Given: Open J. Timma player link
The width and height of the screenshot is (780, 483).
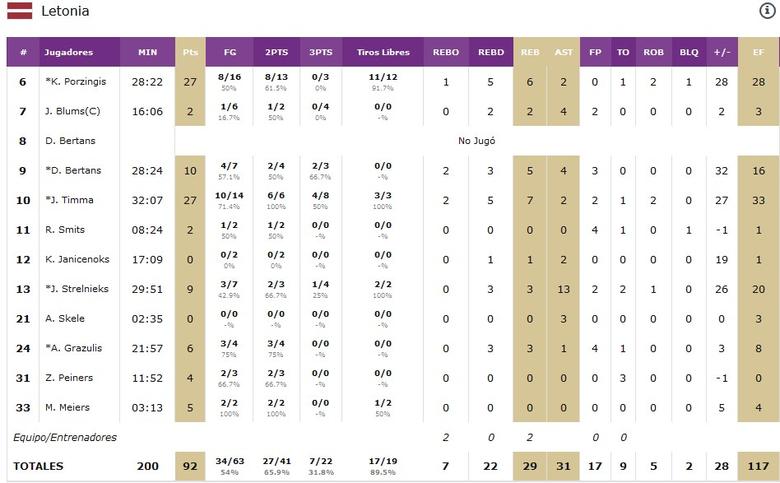Looking at the screenshot, I should point(68,200).
